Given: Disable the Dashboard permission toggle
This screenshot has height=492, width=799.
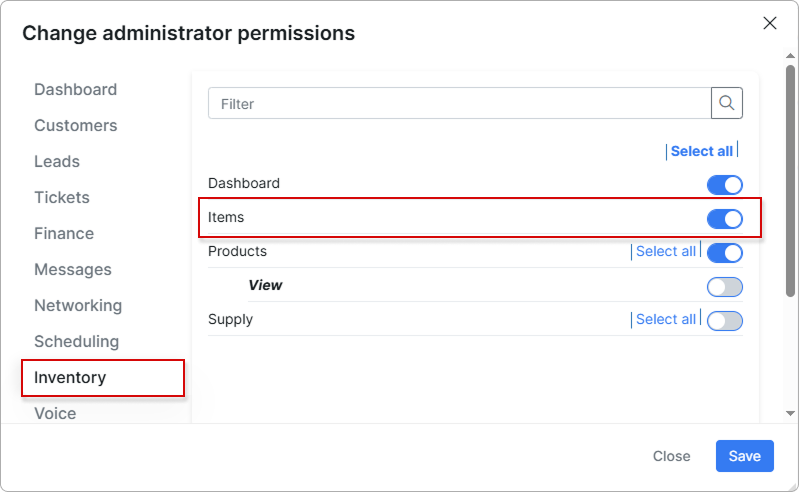Looking at the screenshot, I should click(x=725, y=185).
